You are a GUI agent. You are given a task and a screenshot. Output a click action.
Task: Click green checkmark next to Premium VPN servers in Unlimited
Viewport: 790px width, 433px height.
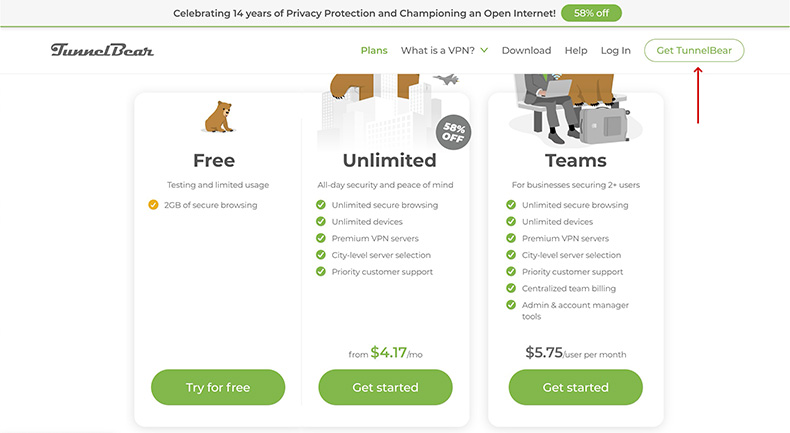pyautogui.click(x=321, y=238)
